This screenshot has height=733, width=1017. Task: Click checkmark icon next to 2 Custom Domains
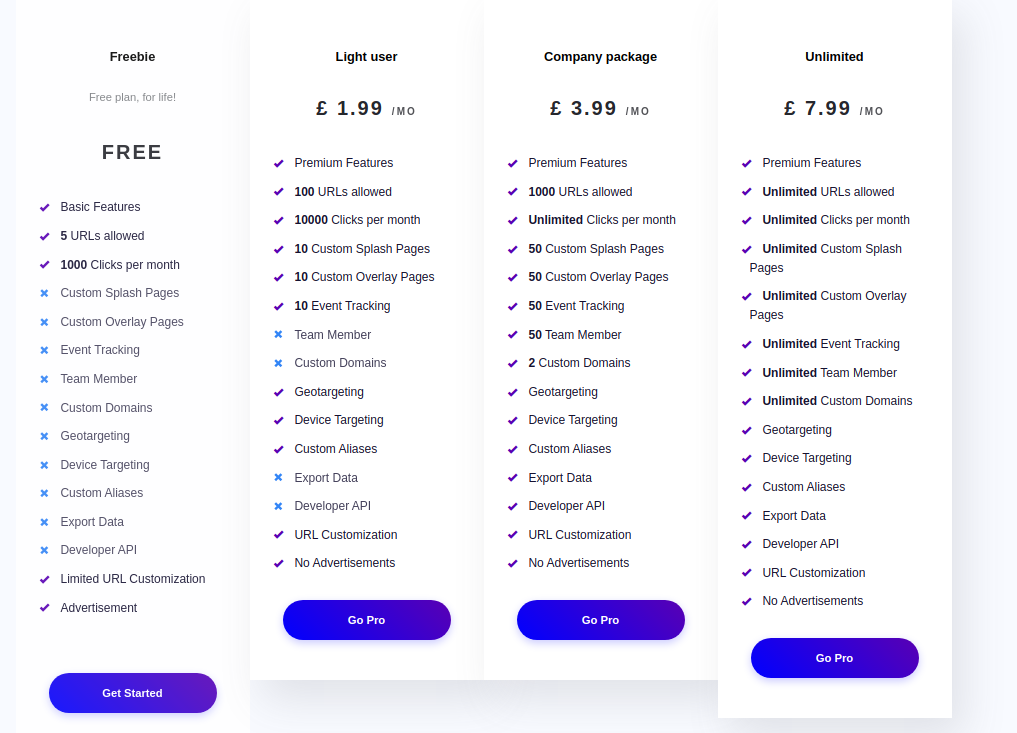[x=512, y=363]
